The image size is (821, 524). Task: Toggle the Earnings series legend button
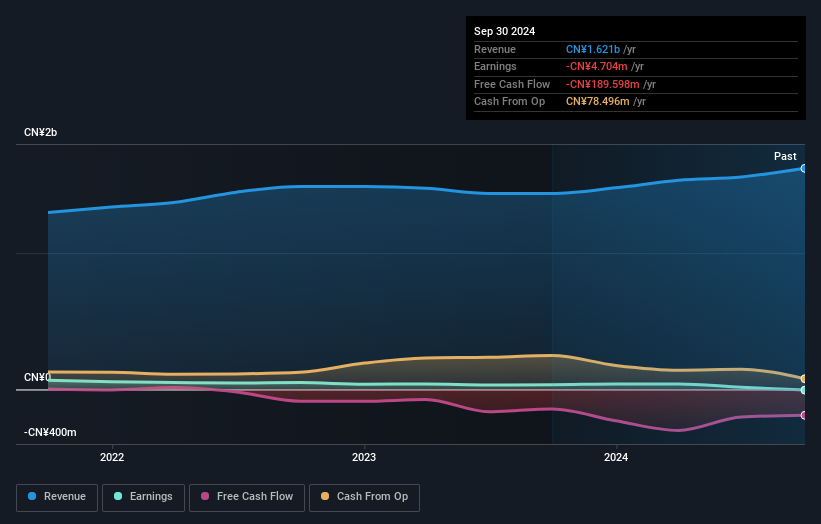tap(143, 497)
